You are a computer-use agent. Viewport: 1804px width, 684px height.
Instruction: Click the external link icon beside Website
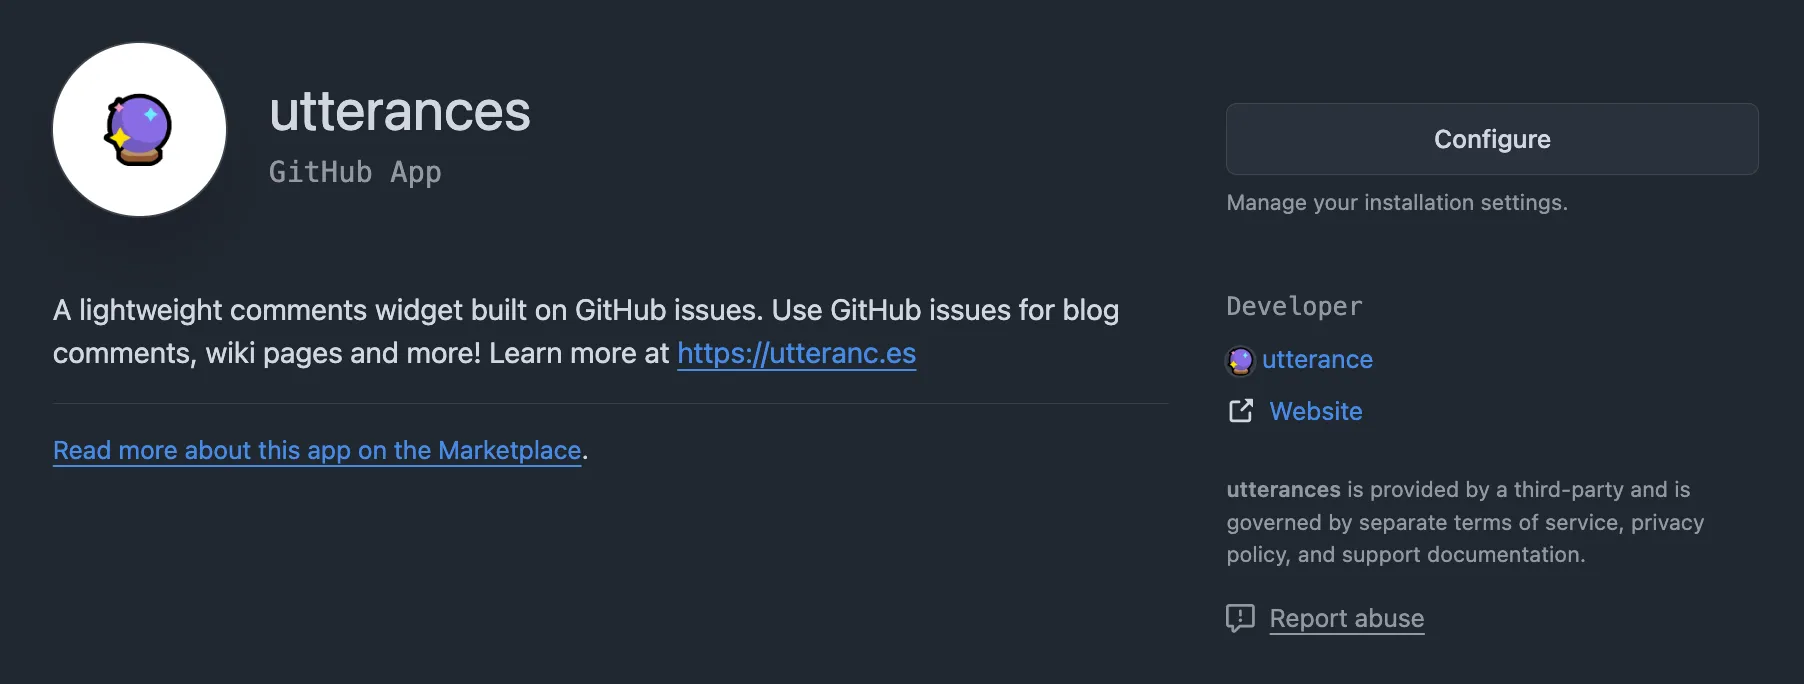[1240, 411]
